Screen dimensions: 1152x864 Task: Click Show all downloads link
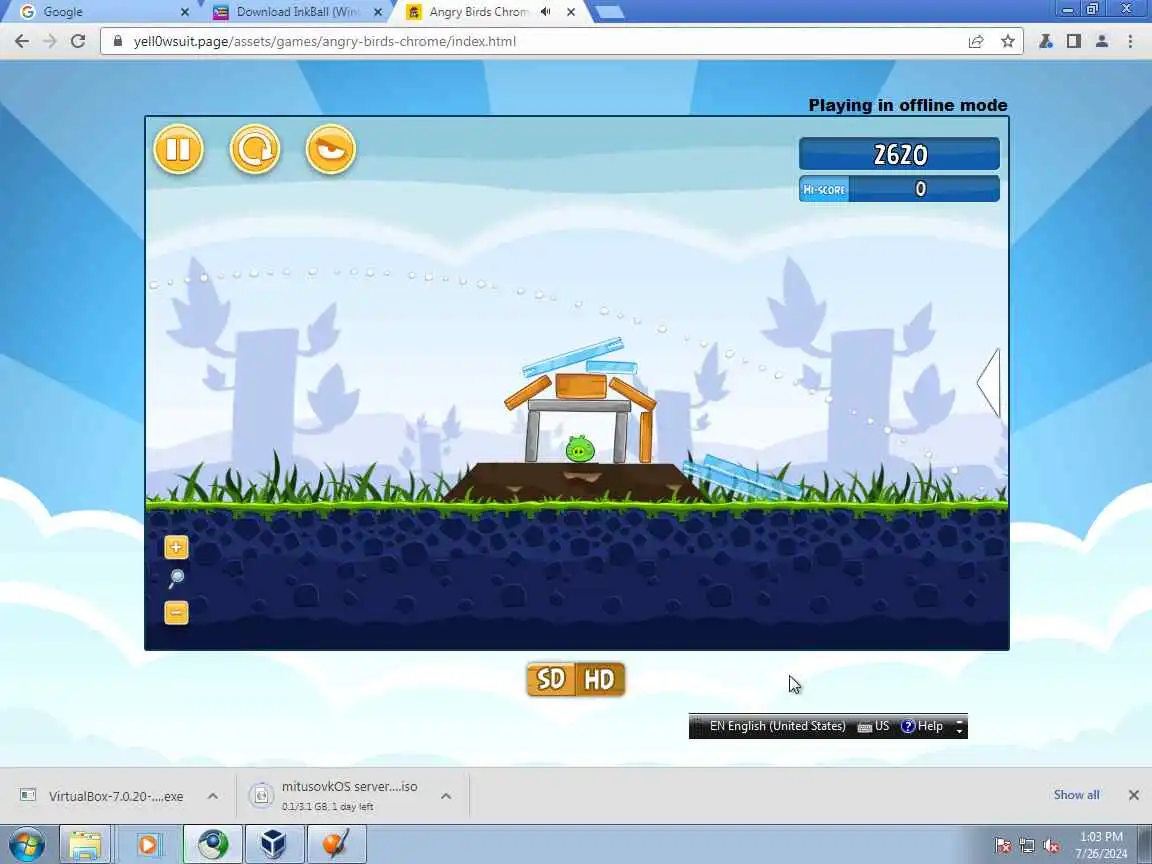1076,795
